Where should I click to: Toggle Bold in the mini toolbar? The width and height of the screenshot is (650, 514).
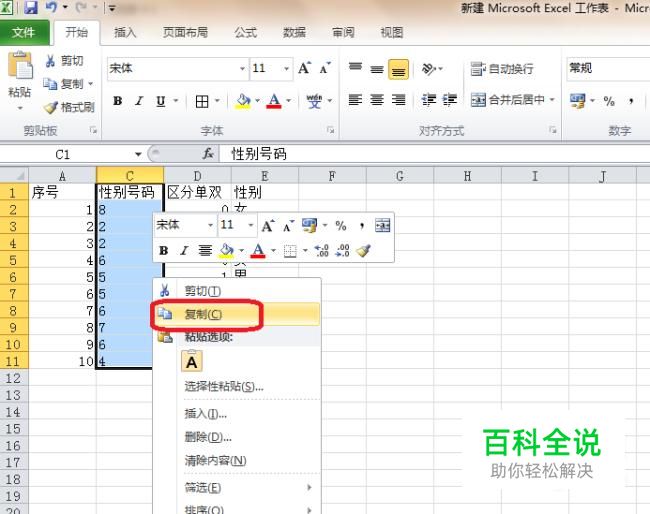pos(164,250)
